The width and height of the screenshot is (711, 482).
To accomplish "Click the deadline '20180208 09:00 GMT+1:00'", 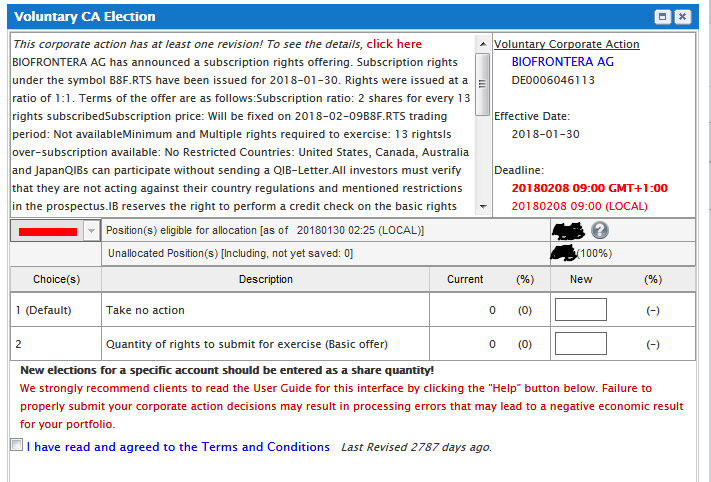I will click(589, 188).
